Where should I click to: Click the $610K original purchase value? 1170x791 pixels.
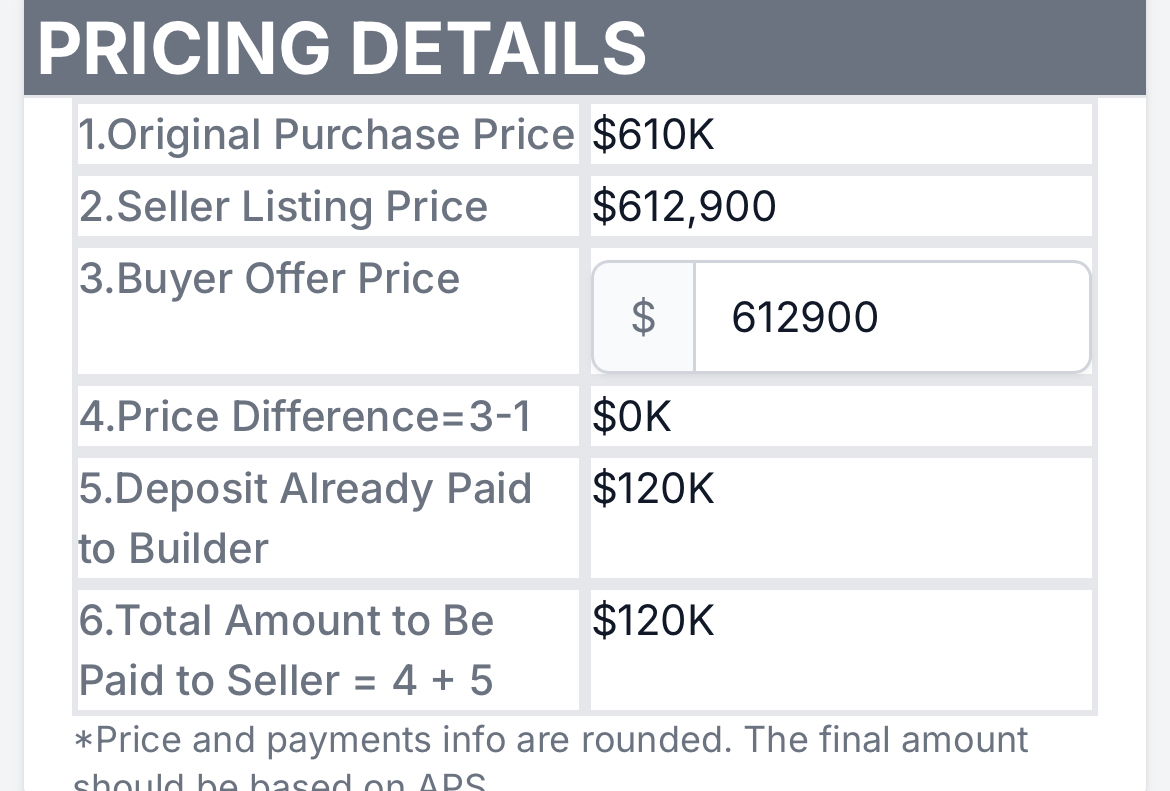[654, 134]
